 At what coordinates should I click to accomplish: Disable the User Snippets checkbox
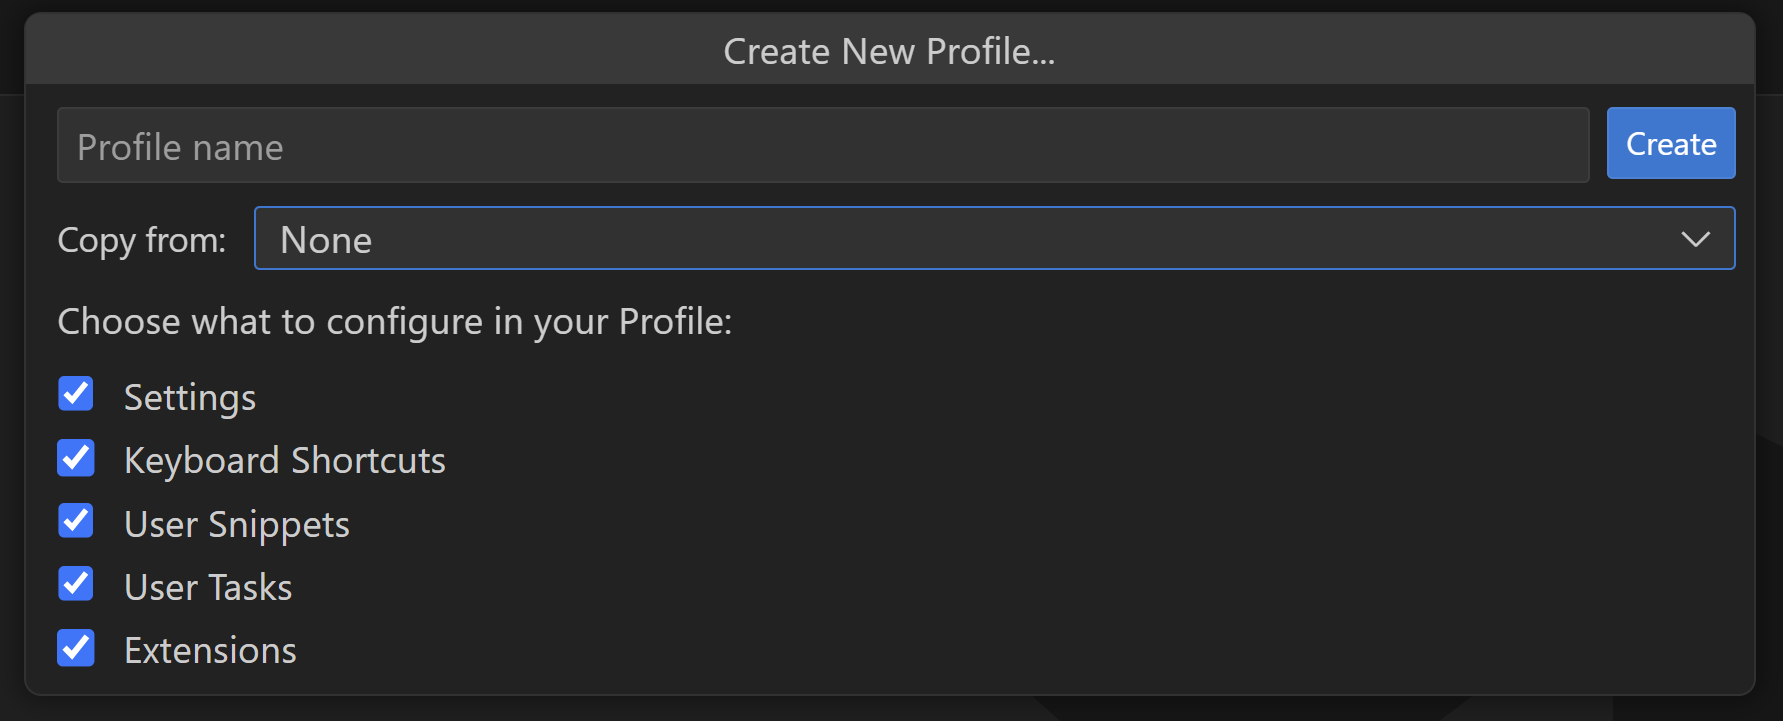point(76,521)
